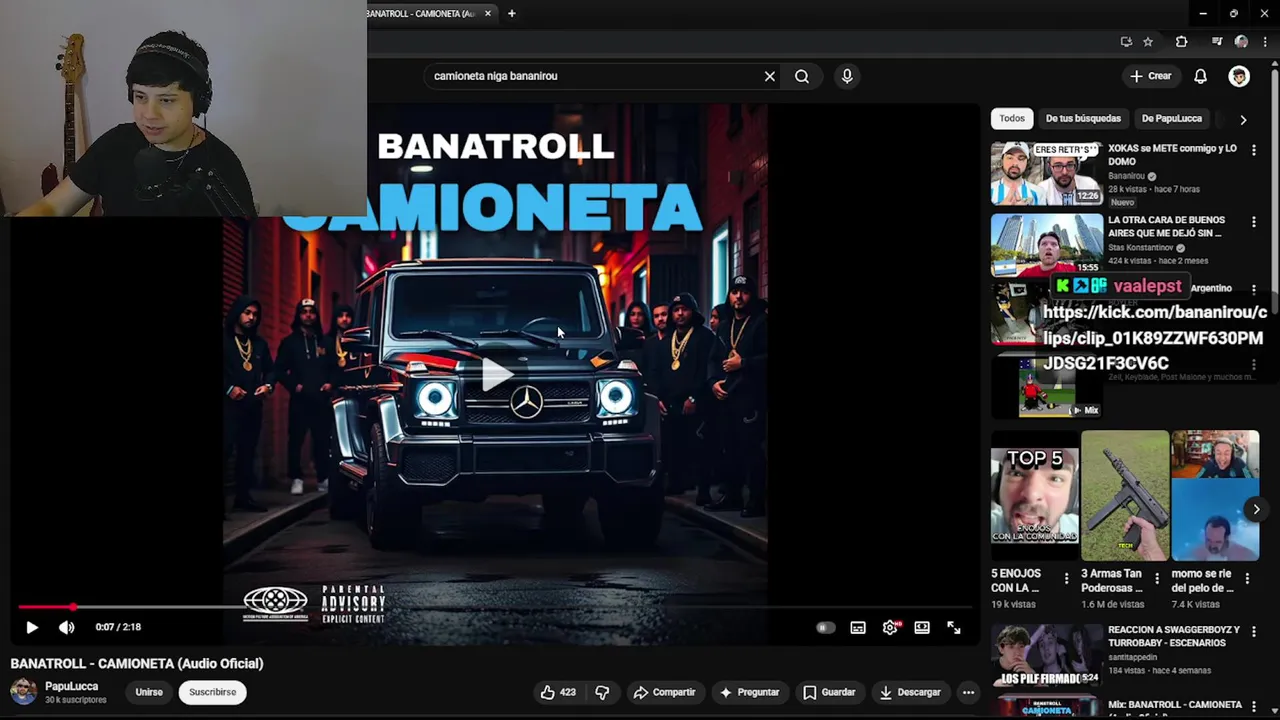Open options for 5 ENOJOS CON LA short
This screenshot has width=1280, height=720.
(x=1066, y=578)
